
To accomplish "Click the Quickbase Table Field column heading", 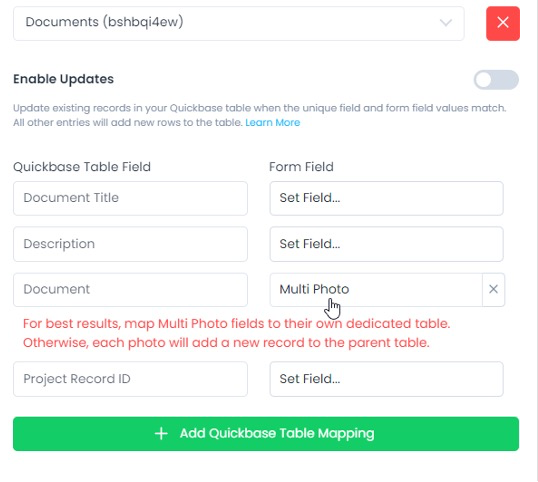I will 82,167.
